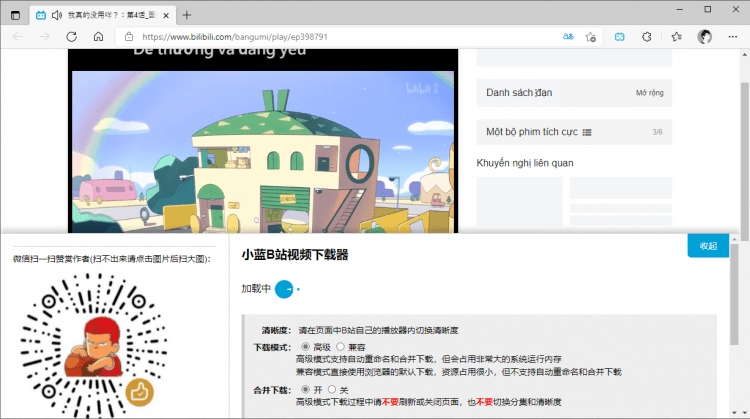Add this page to favorites

[591, 37]
